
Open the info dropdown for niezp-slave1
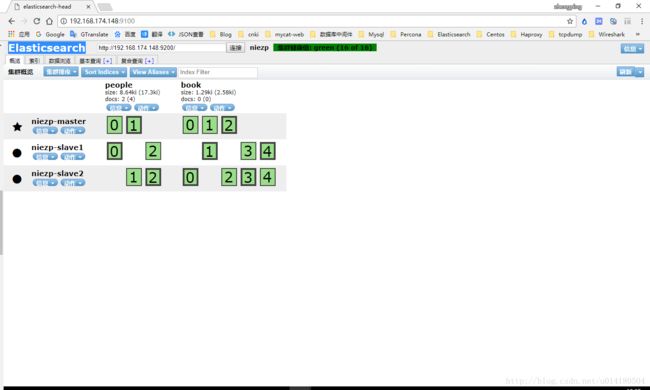point(45,157)
